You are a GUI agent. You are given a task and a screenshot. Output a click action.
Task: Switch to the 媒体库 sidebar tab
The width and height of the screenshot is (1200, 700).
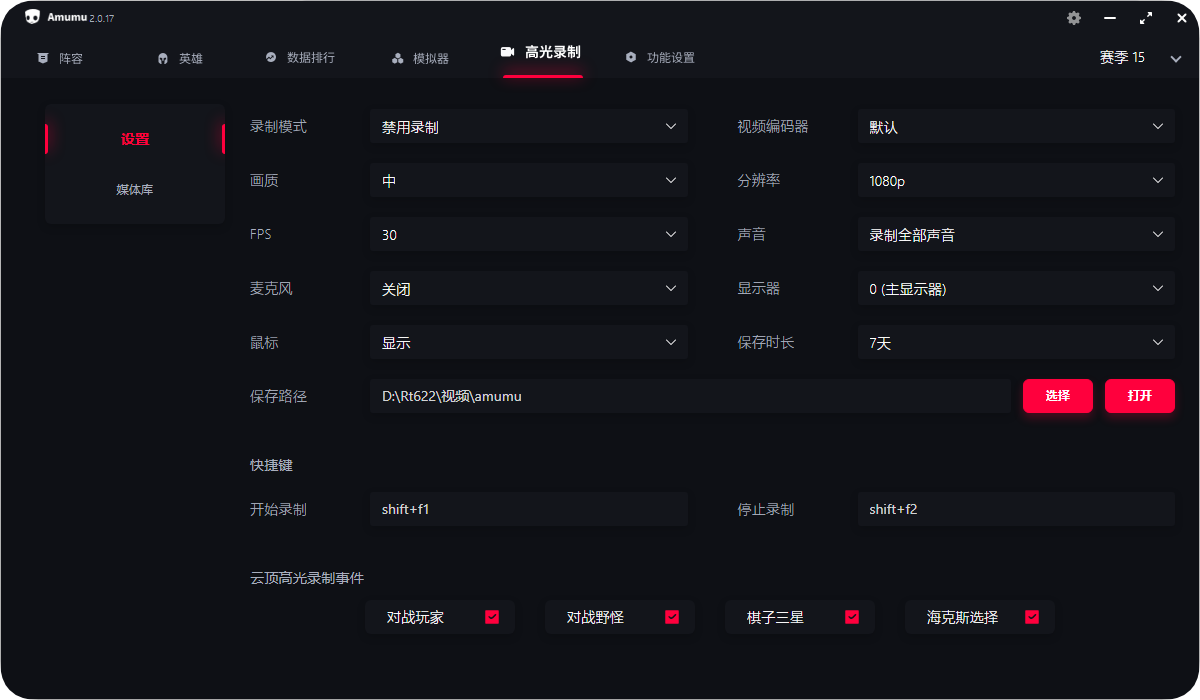point(135,189)
